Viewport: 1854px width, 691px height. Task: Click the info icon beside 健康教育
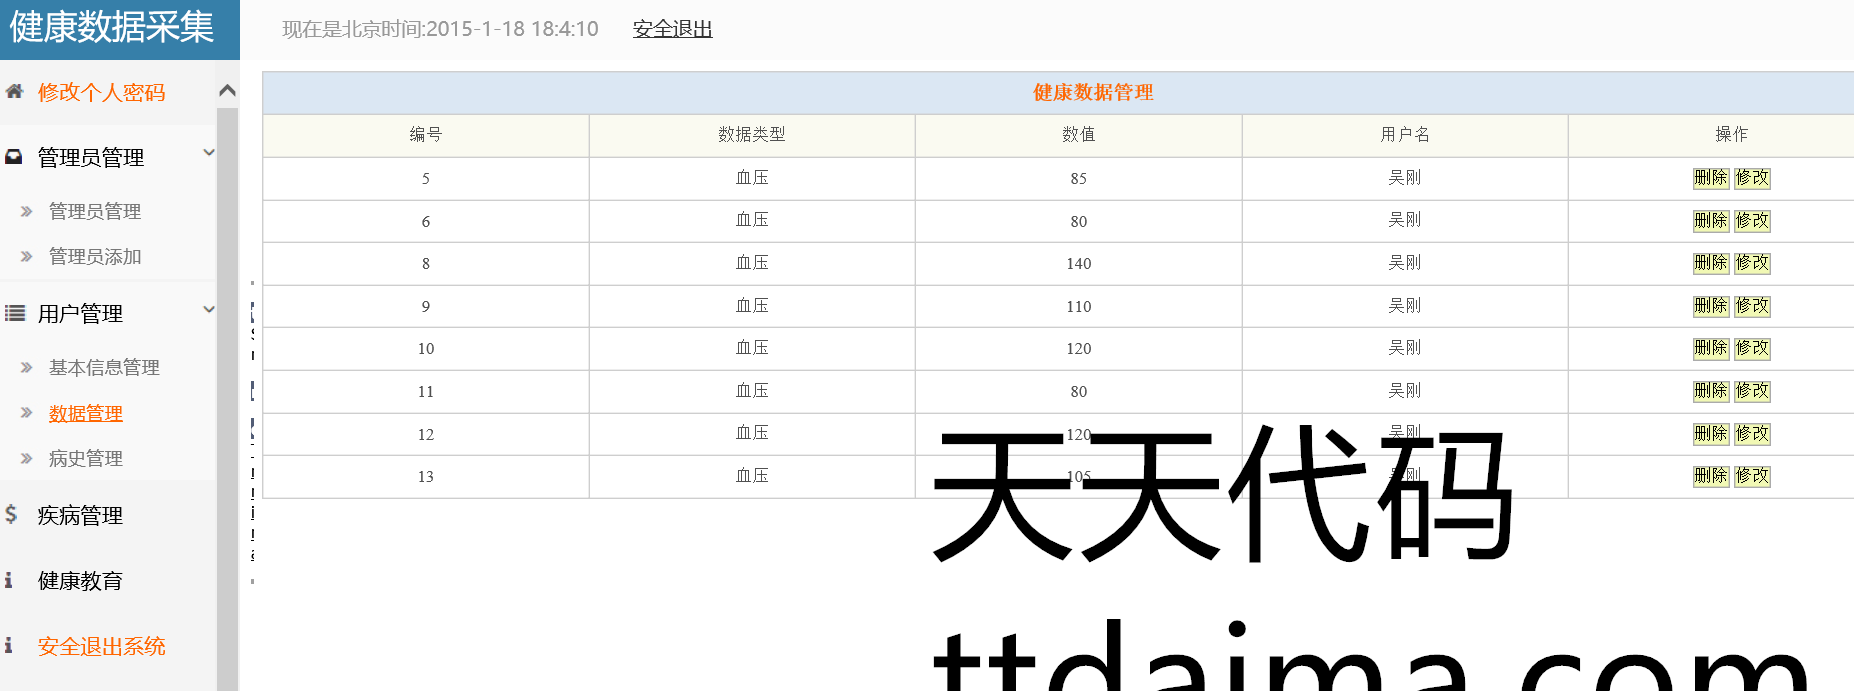tap(9, 580)
